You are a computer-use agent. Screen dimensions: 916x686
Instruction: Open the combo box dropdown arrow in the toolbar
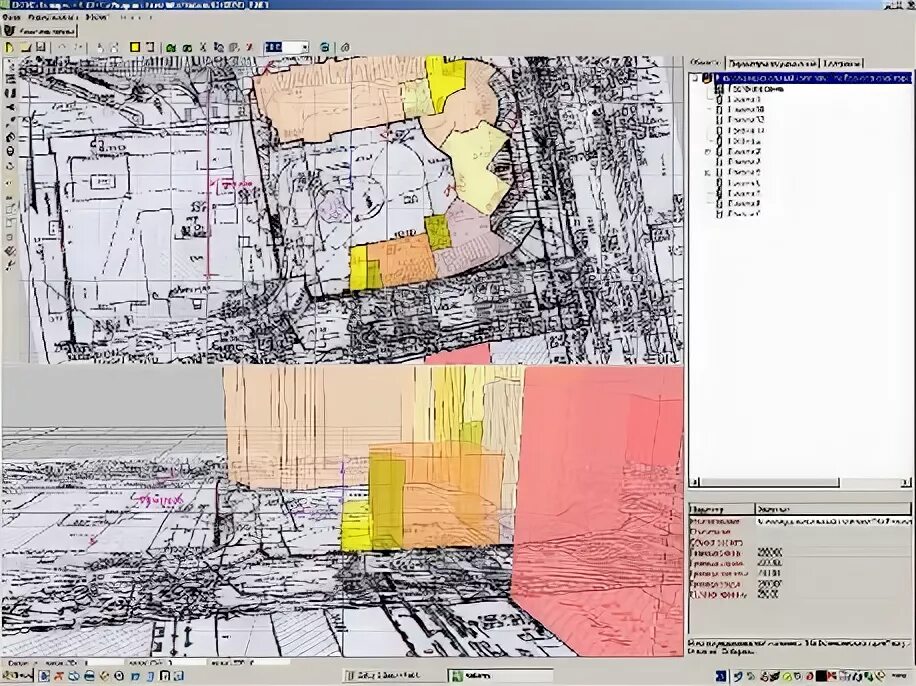303,47
